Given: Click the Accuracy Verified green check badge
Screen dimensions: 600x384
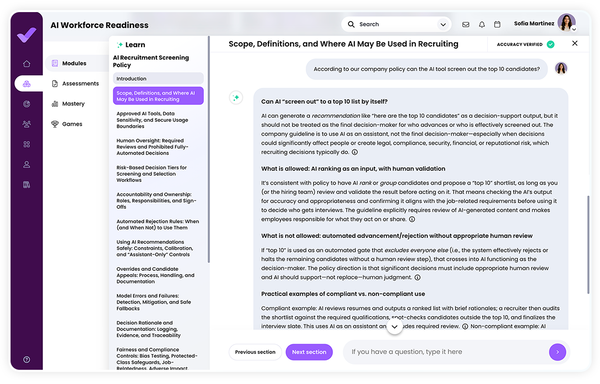Looking at the screenshot, I should click(x=551, y=44).
